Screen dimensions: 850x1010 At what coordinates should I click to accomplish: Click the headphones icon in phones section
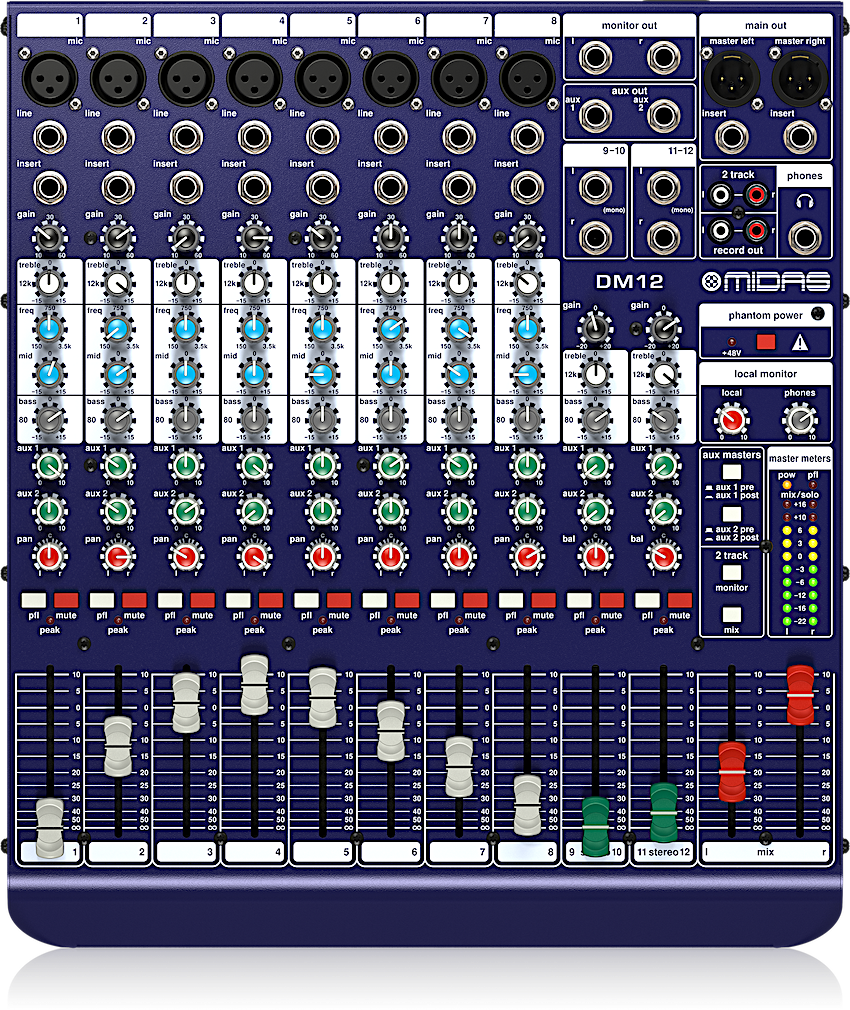[804, 202]
